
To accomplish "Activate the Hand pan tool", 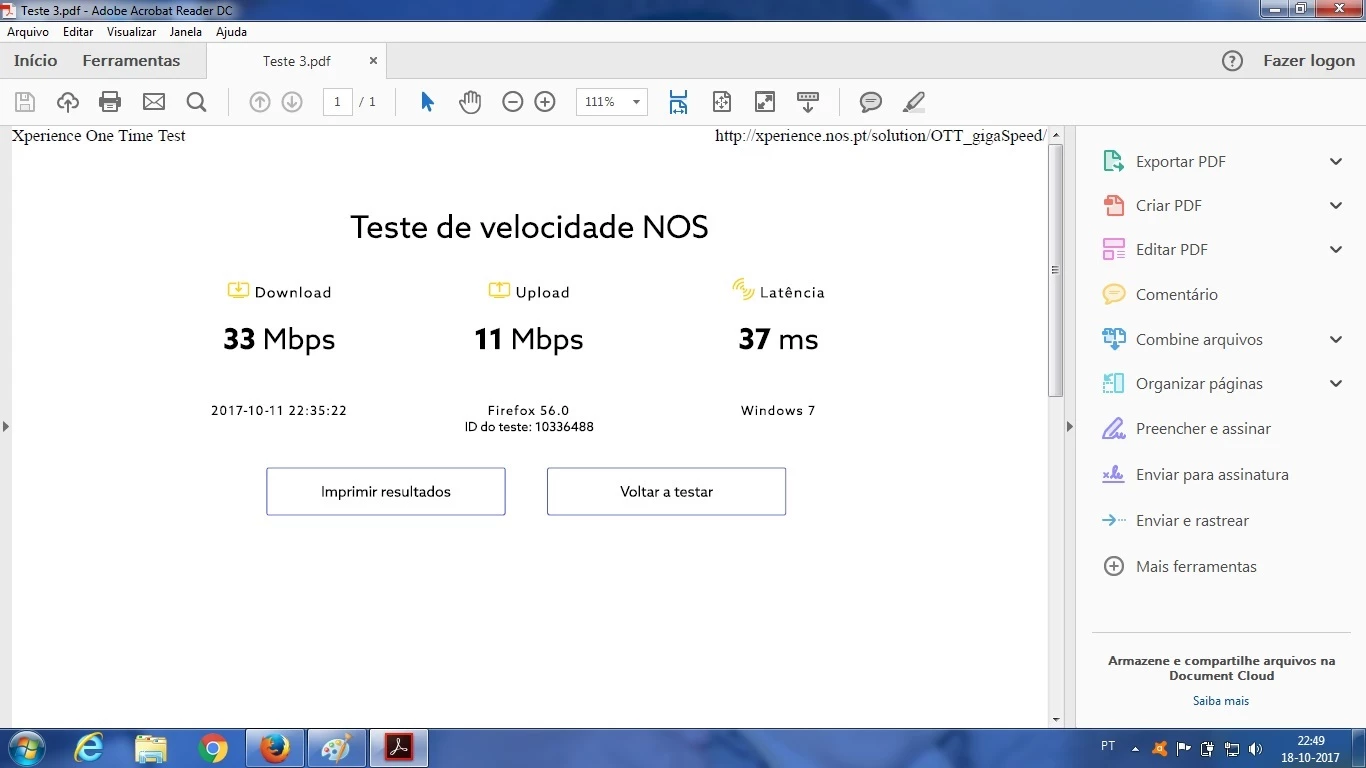I will click(470, 102).
